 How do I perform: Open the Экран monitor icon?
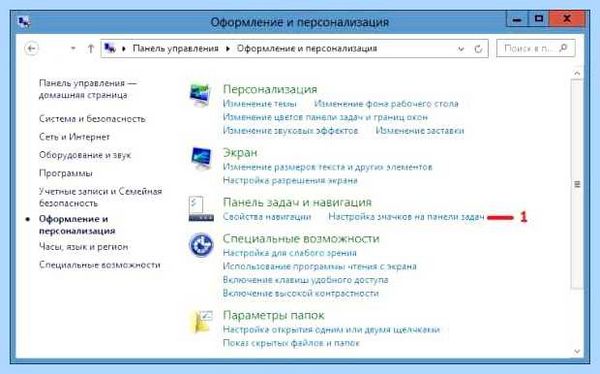(x=201, y=158)
